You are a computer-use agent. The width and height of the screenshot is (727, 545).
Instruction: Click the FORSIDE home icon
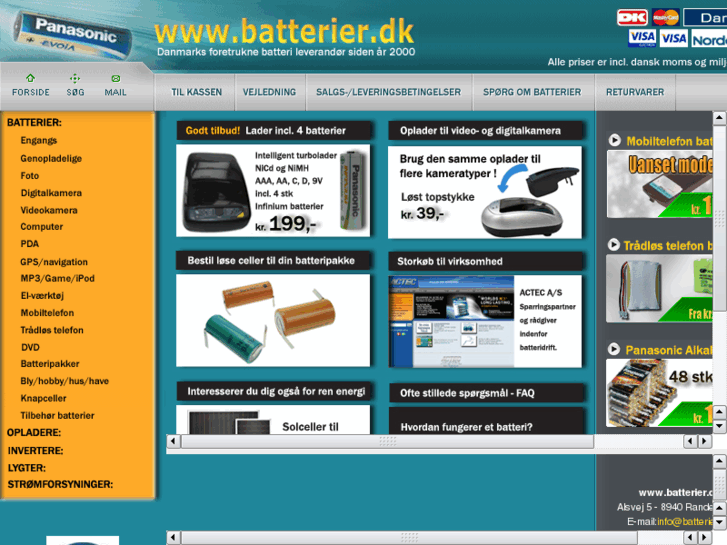click(31, 78)
